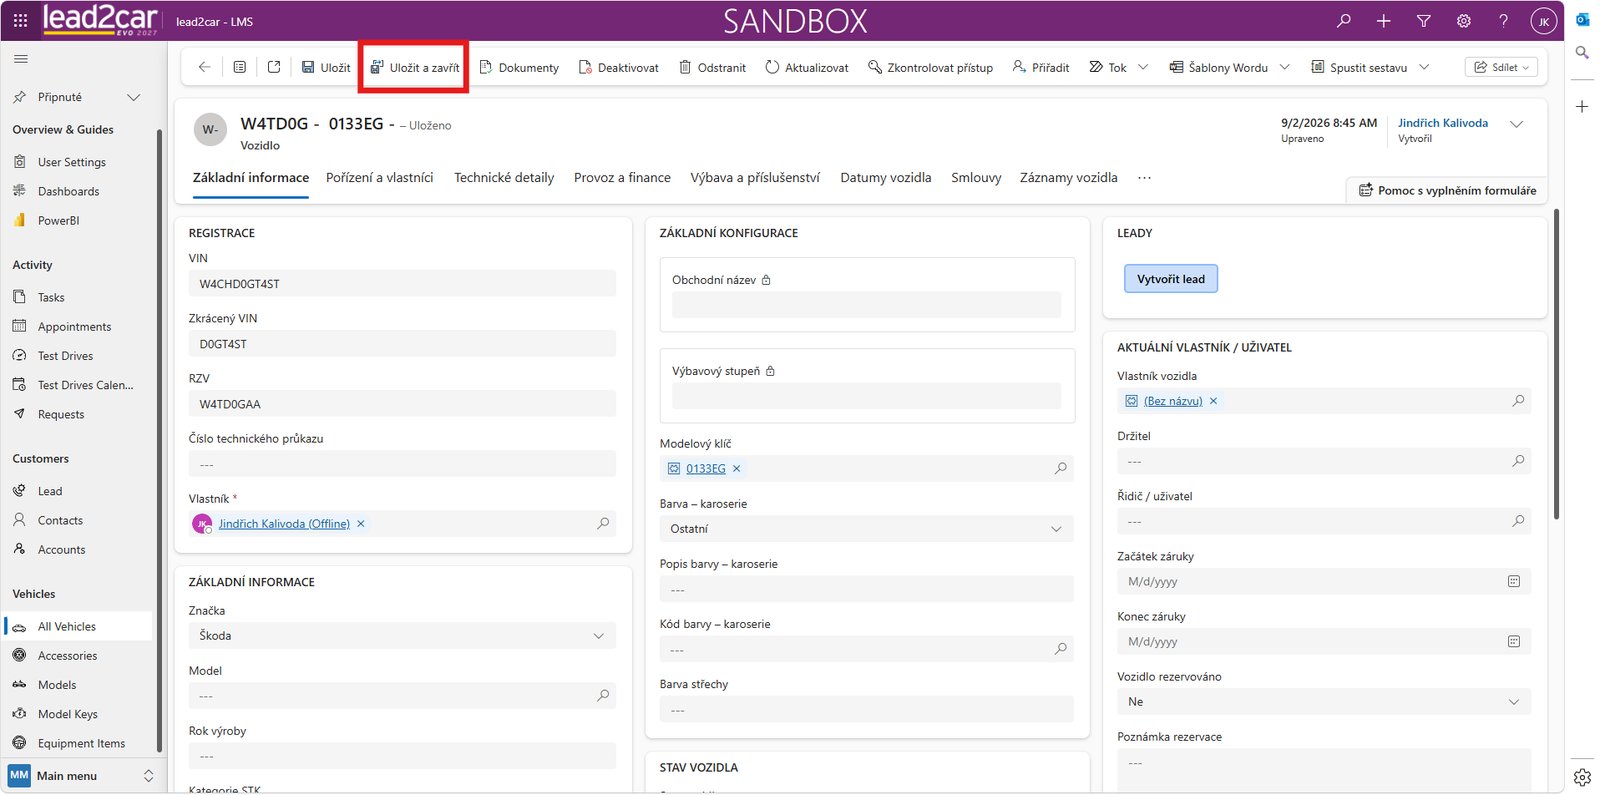Remove Jindřich Kalivoda from Vlastník field
Image resolution: width=1600 pixels, height=795 pixels.
(361, 524)
